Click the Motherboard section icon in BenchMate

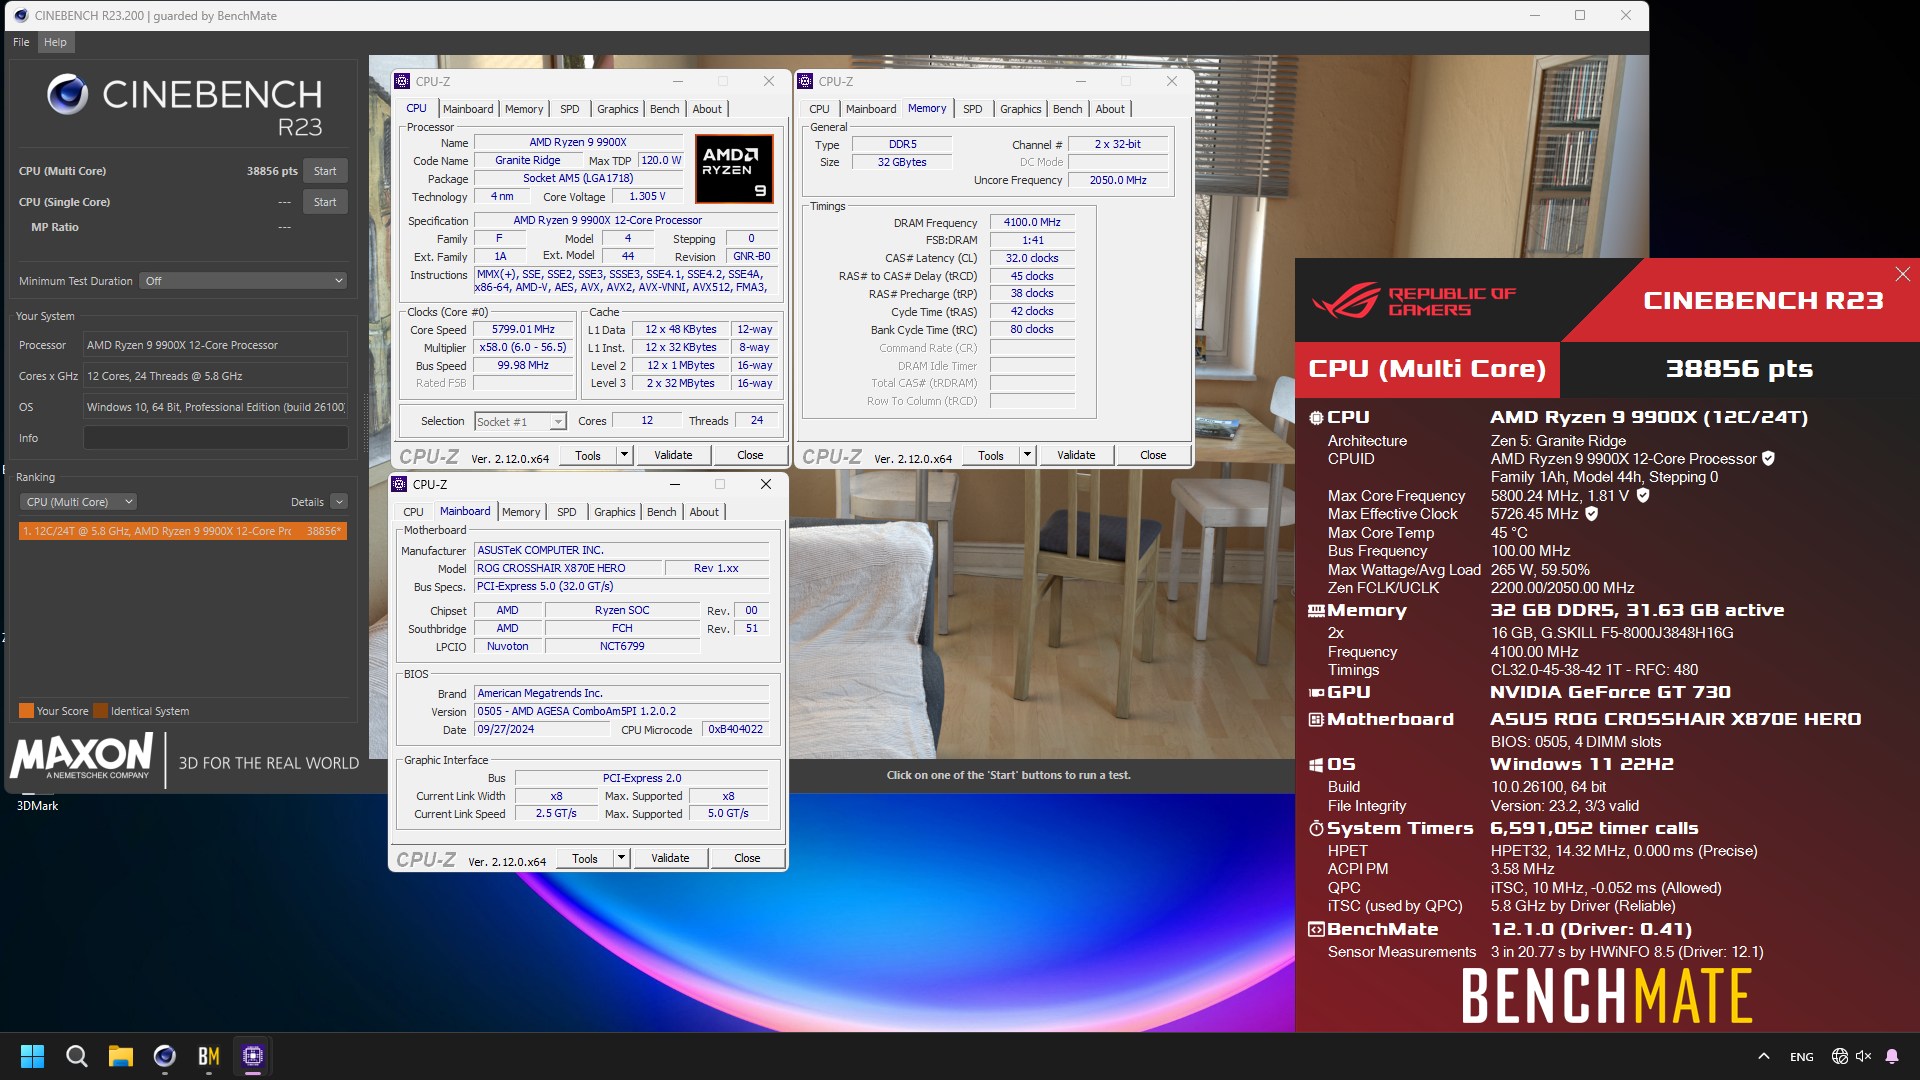[1316, 719]
